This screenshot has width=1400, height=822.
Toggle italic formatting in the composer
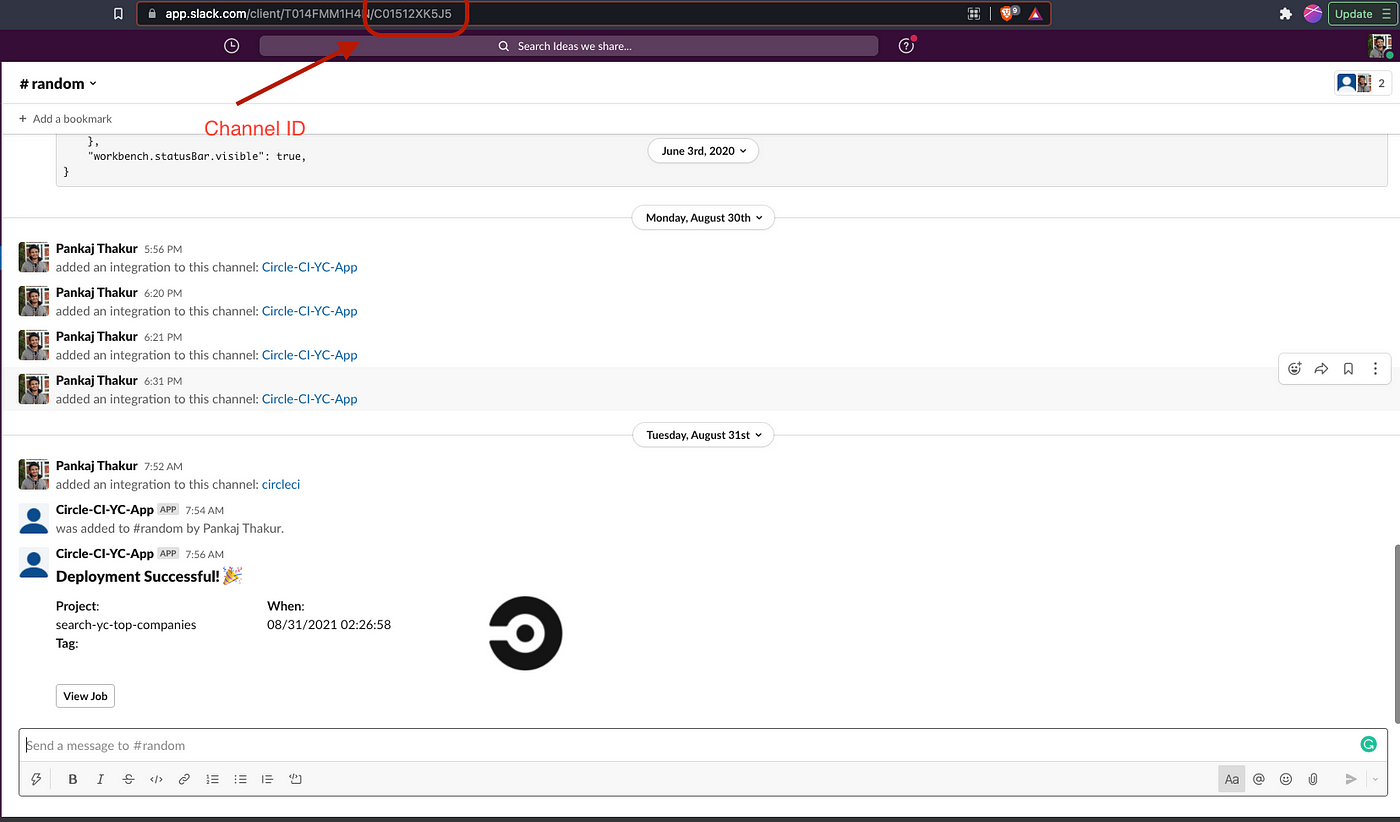click(100, 779)
